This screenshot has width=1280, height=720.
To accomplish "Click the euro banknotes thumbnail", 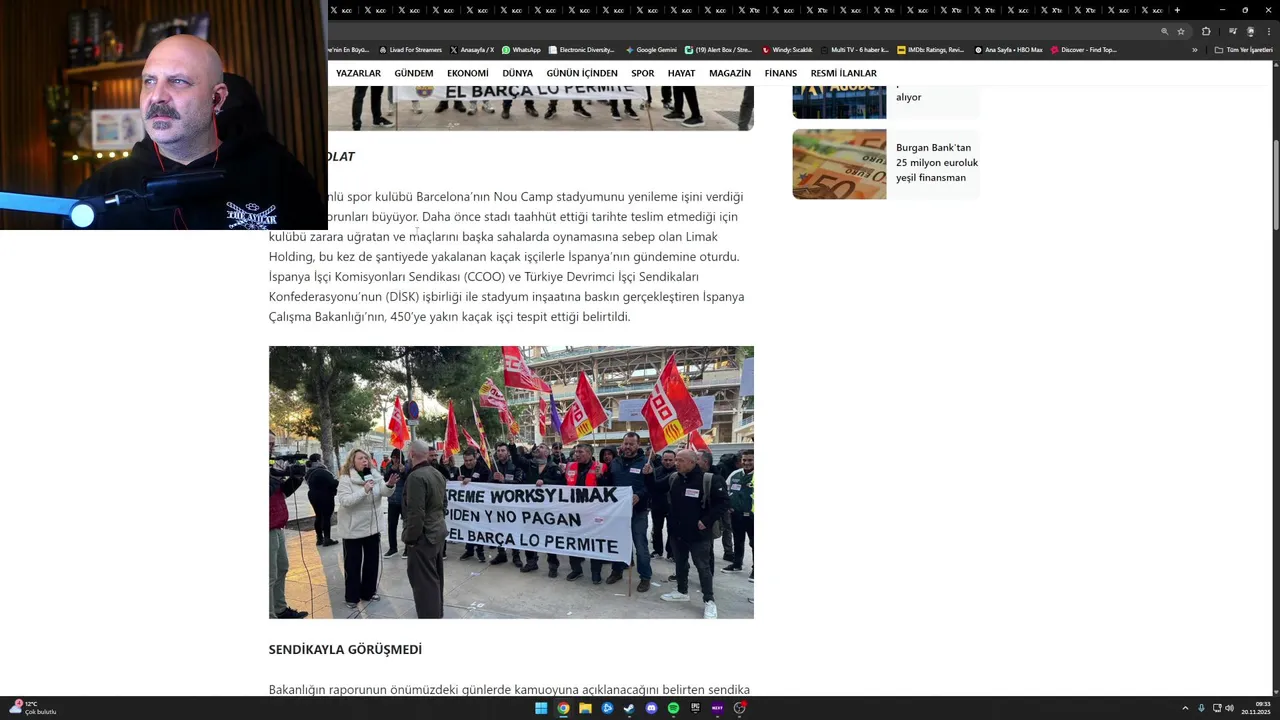I will (x=839, y=164).
